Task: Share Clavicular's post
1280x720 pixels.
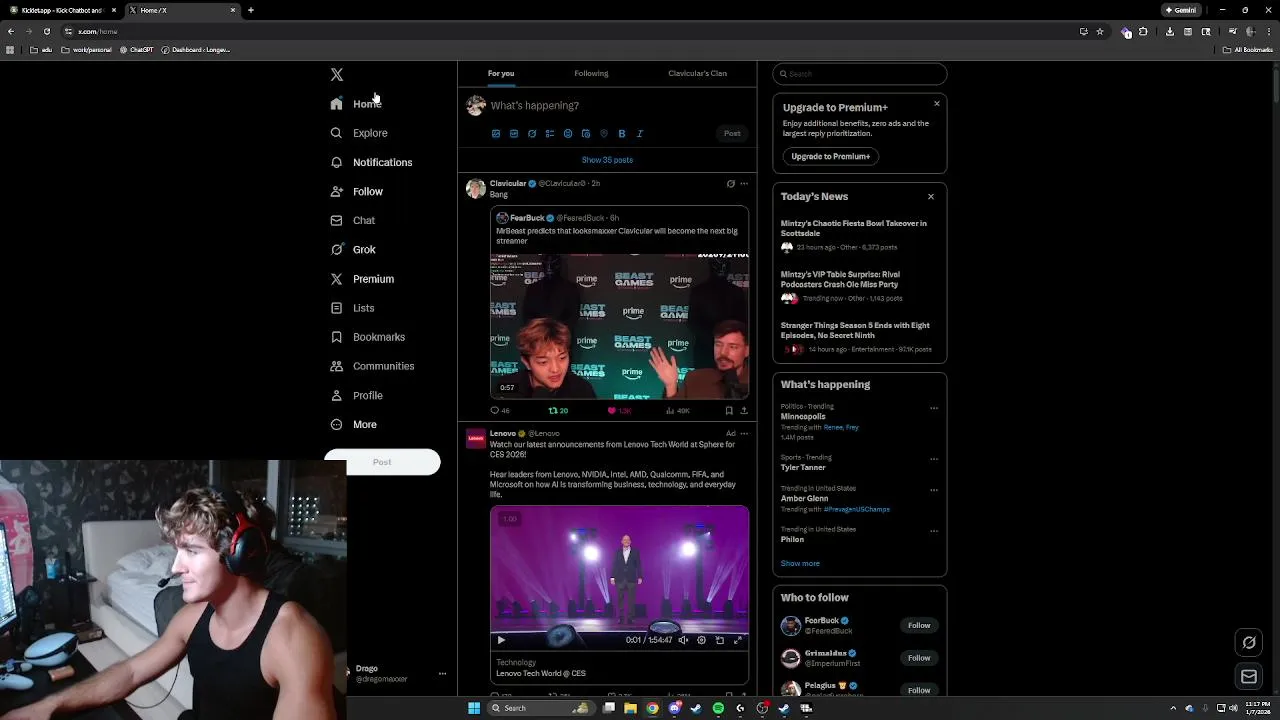Action: (744, 410)
